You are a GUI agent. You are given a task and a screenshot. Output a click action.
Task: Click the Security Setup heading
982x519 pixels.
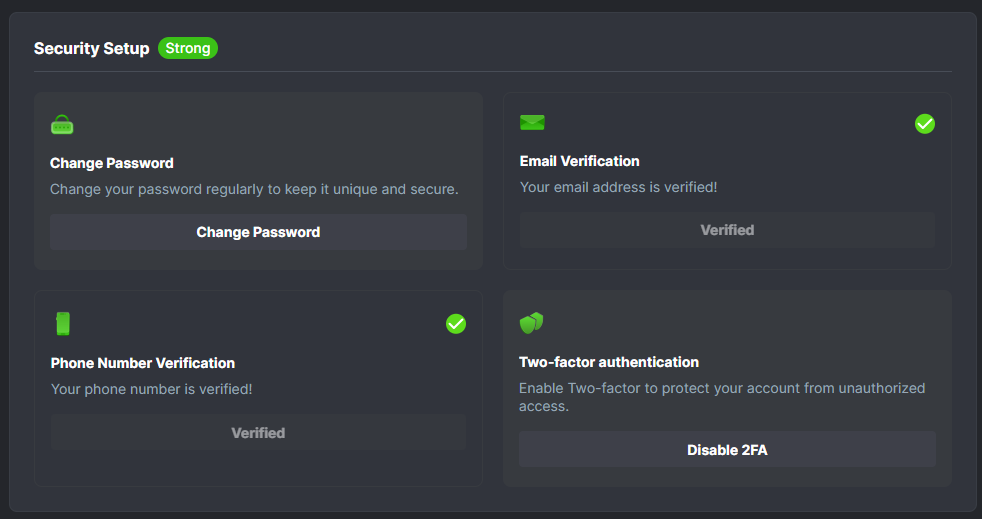[92, 48]
